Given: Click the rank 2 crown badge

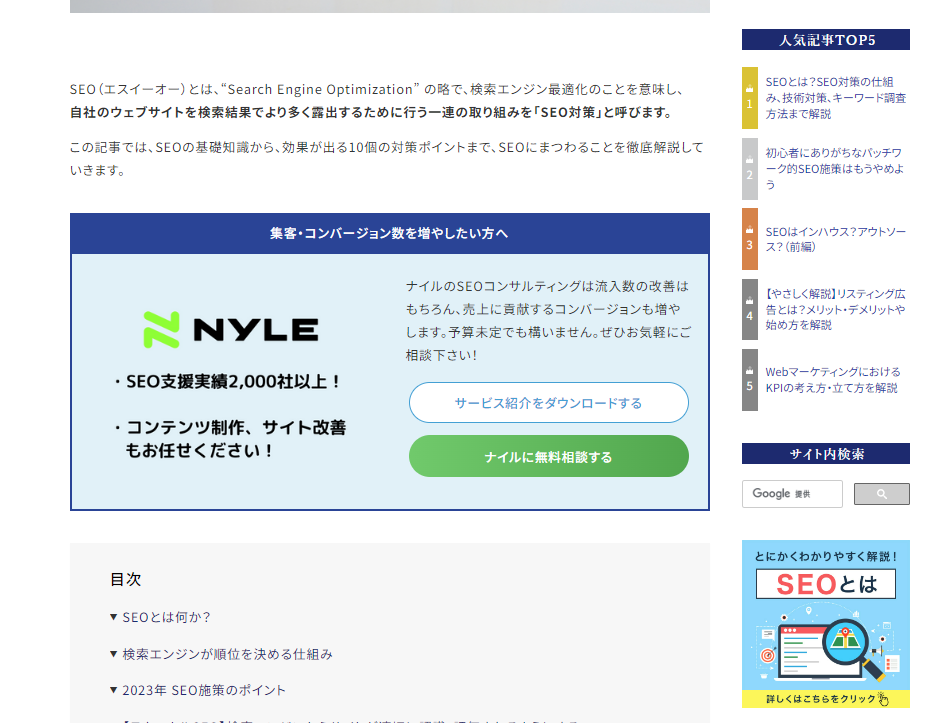Looking at the screenshot, I should (749, 169).
